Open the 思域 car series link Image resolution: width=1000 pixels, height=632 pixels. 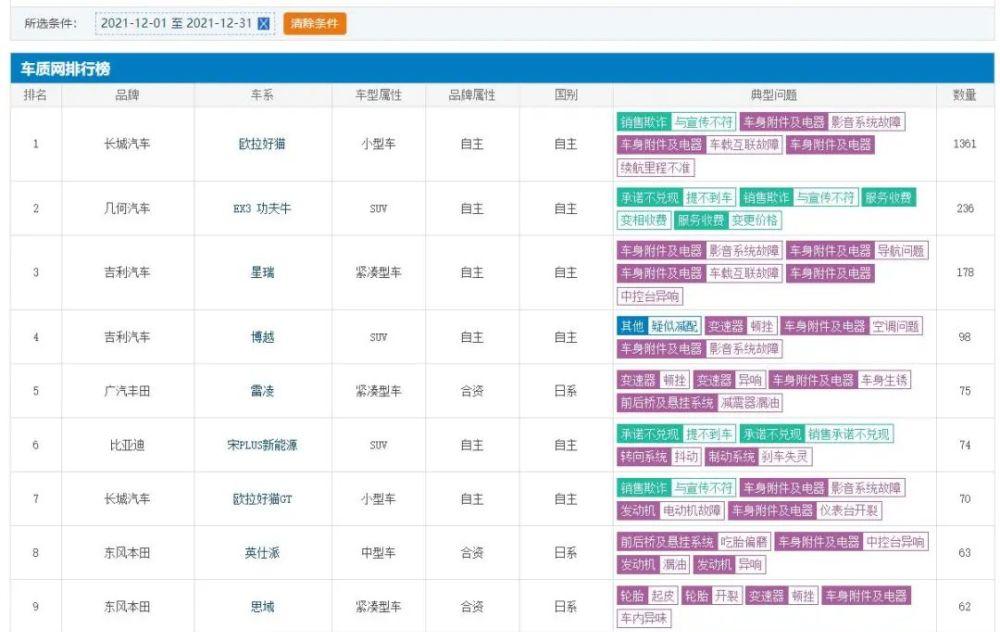pos(262,606)
